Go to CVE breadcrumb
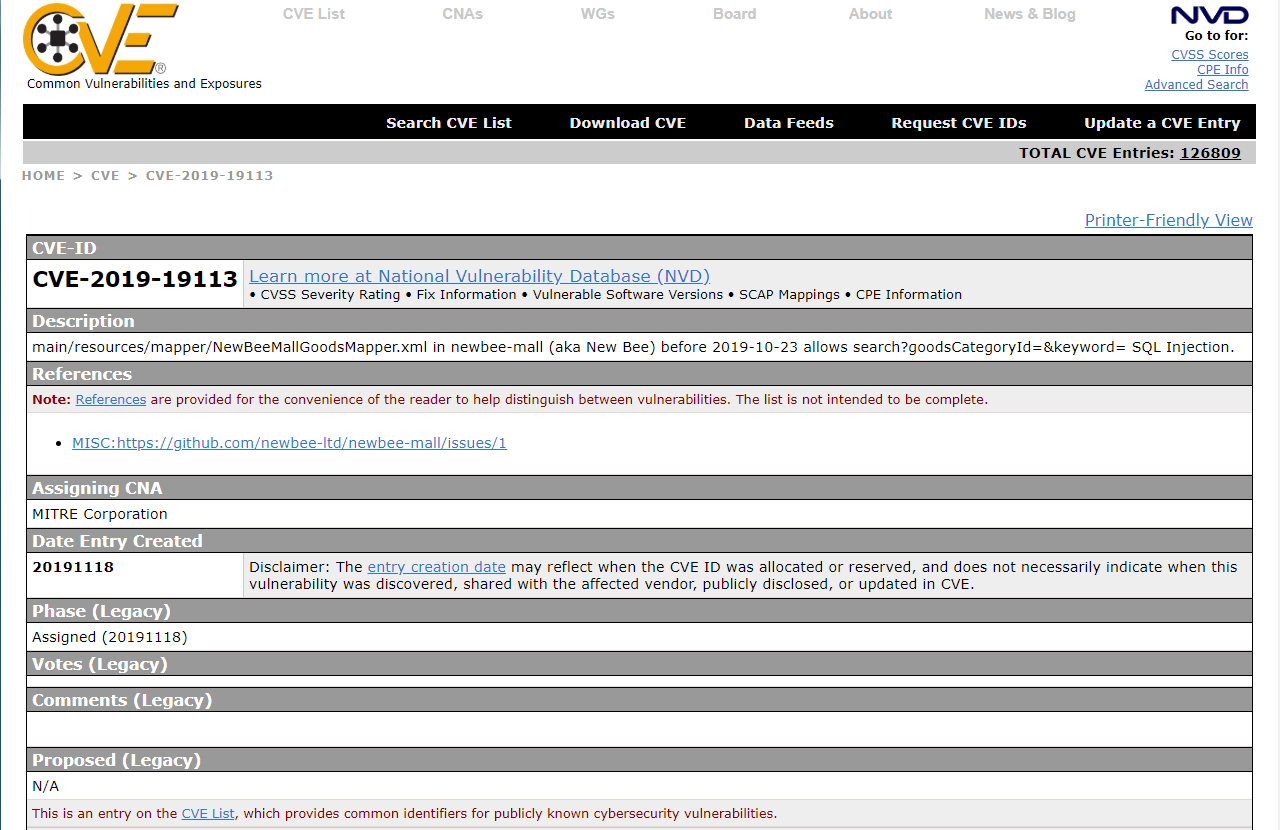 point(105,175)
